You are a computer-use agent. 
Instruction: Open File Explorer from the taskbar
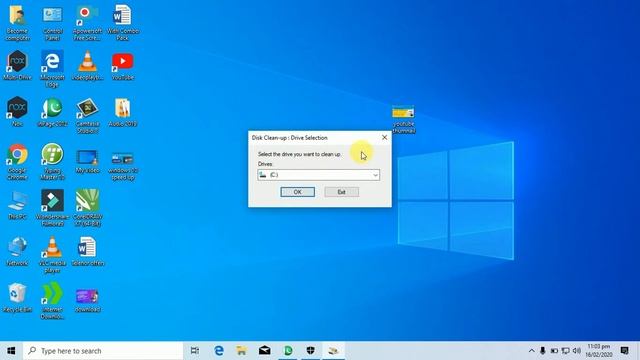(242, 351)
